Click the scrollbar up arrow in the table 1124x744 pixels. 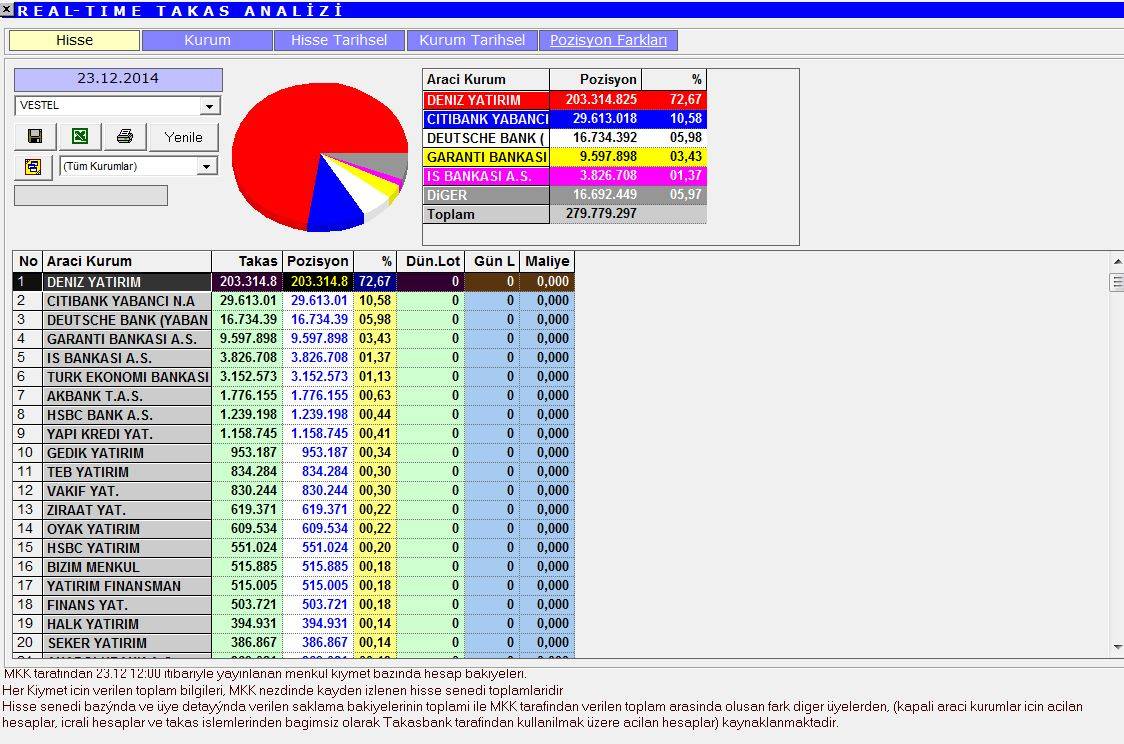point(1116,263)
